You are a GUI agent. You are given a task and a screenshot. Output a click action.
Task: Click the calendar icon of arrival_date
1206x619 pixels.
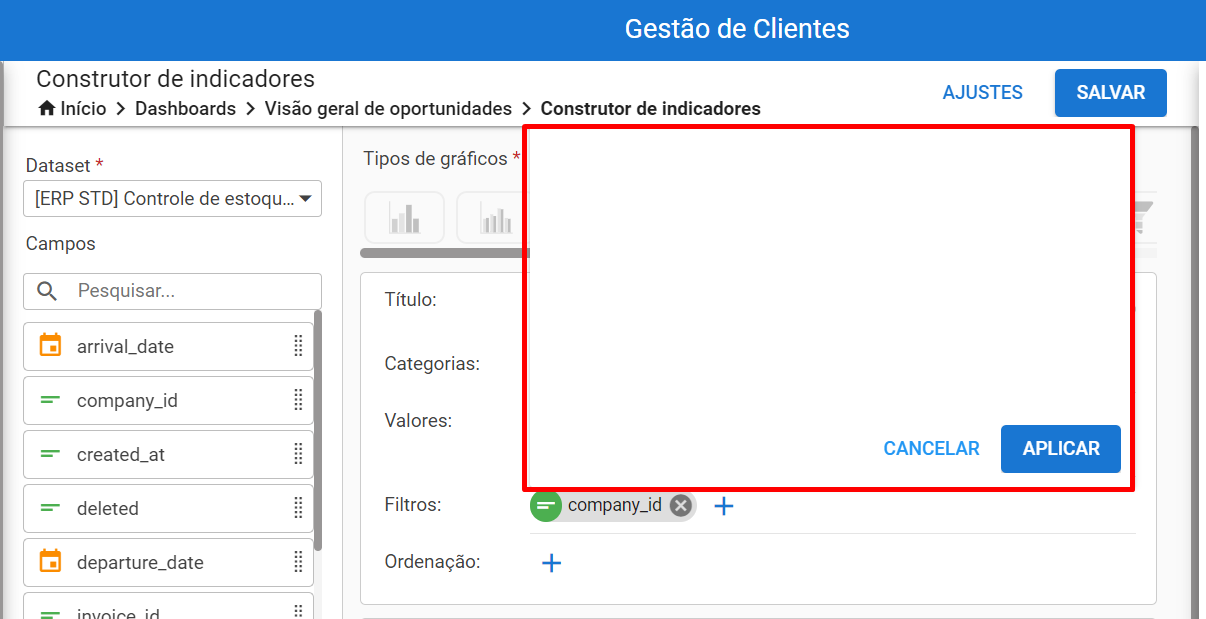[x=50, y=345]
